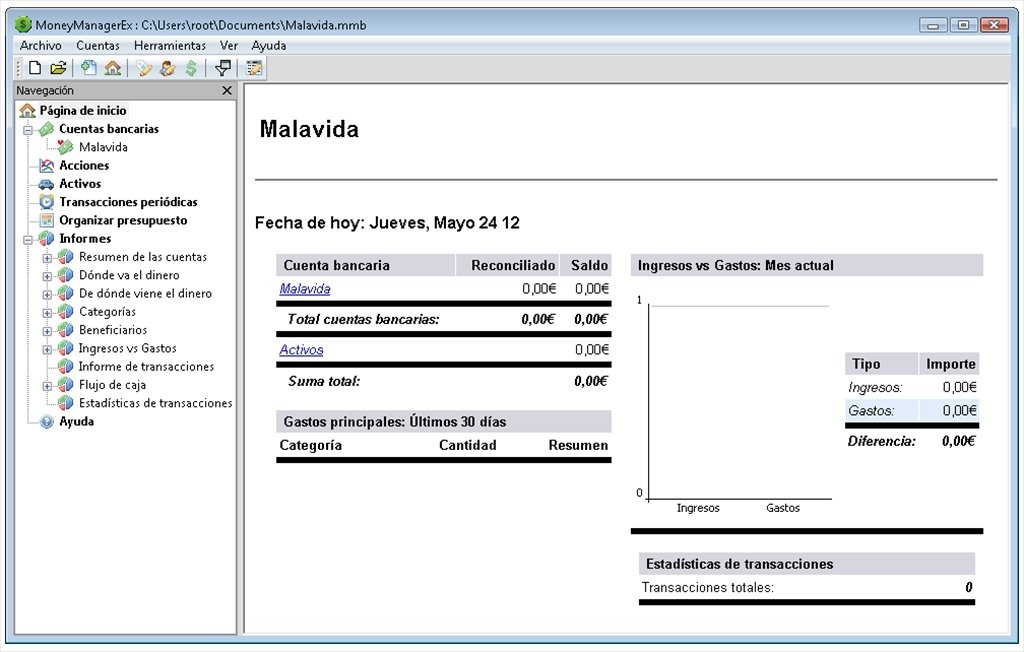
Task: Expand the Ingresos vs Gastos node
Action: (47, 349)
